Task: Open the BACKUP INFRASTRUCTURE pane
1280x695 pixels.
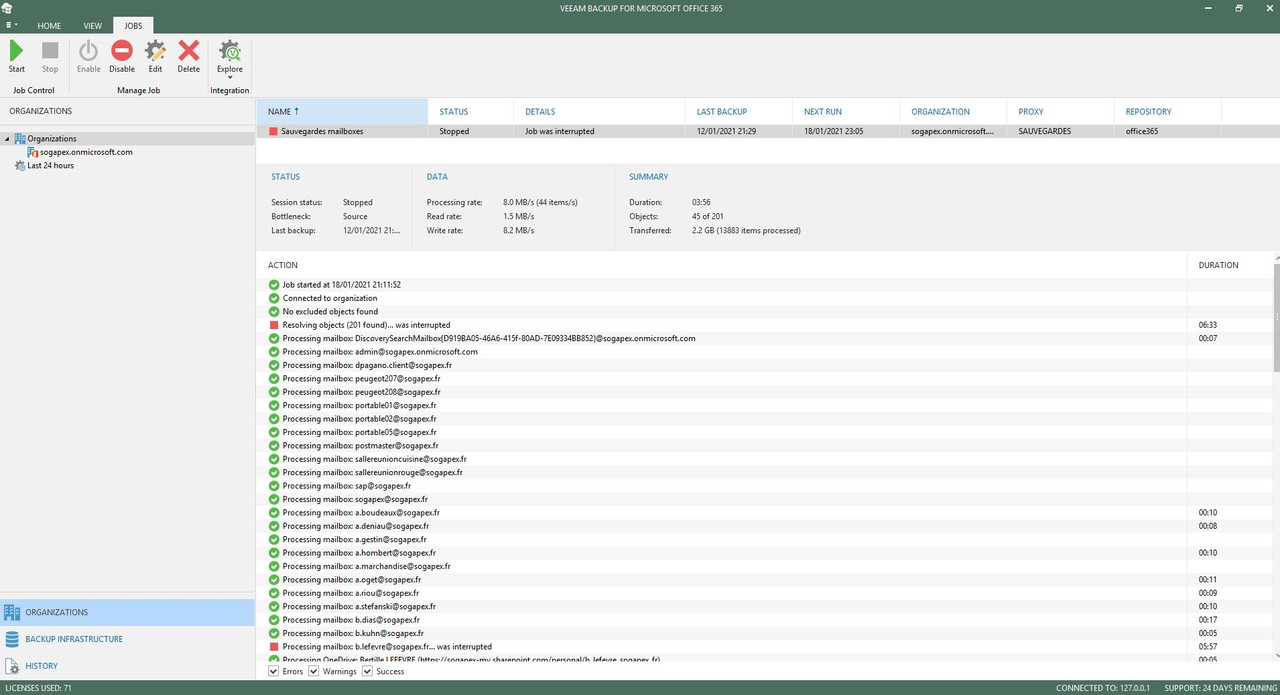Action: [x=127, y=639]
